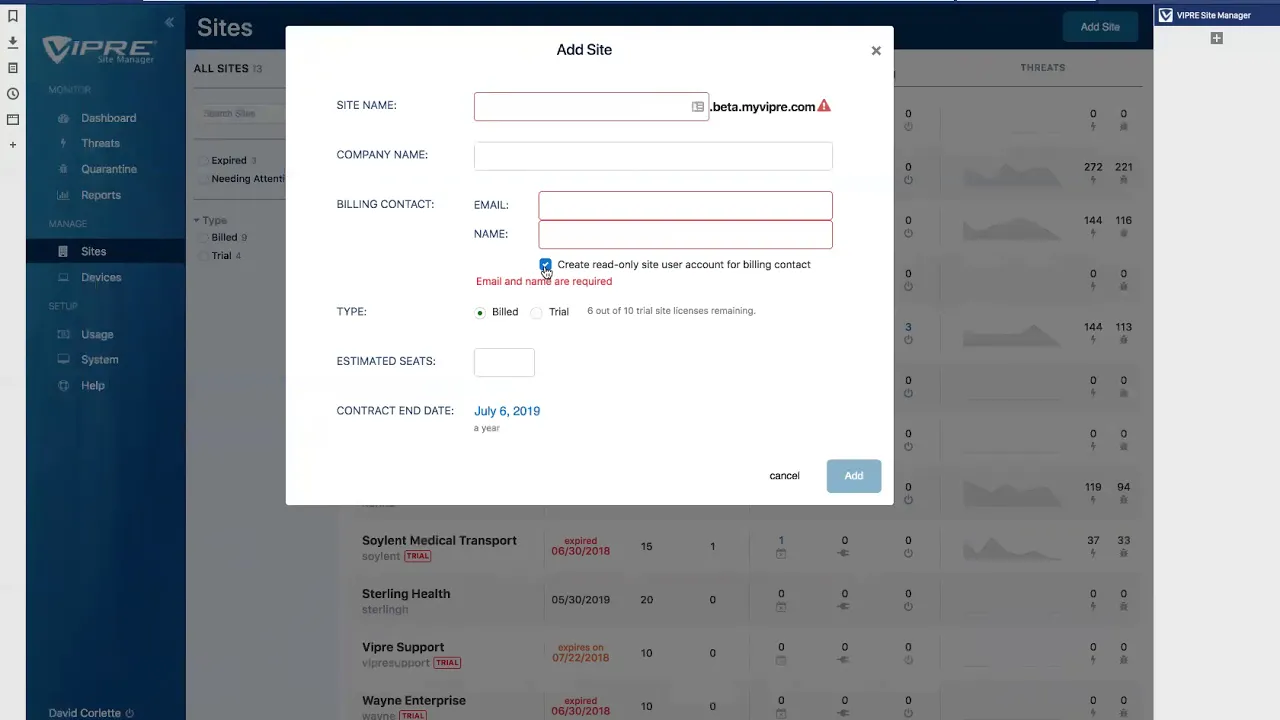Viewport: 1280px width, 720px height.
Task: Open the Sterling Health site
Action: 406,594
